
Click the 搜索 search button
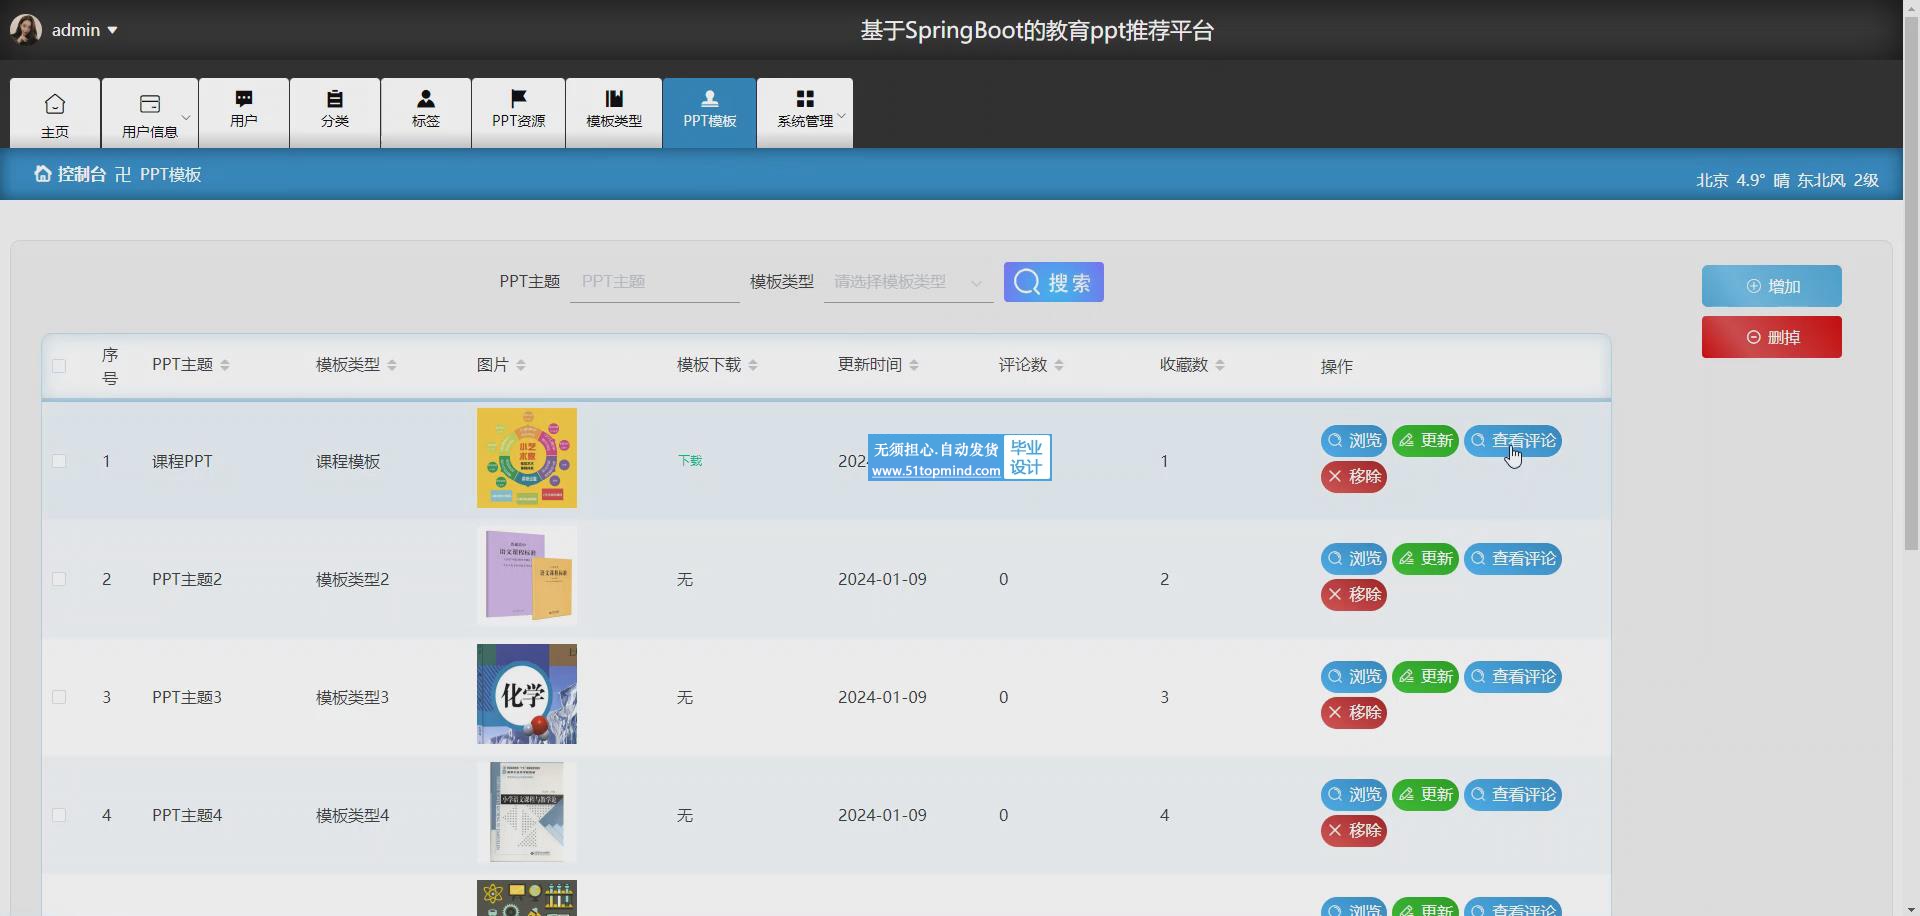[1054, 282]
